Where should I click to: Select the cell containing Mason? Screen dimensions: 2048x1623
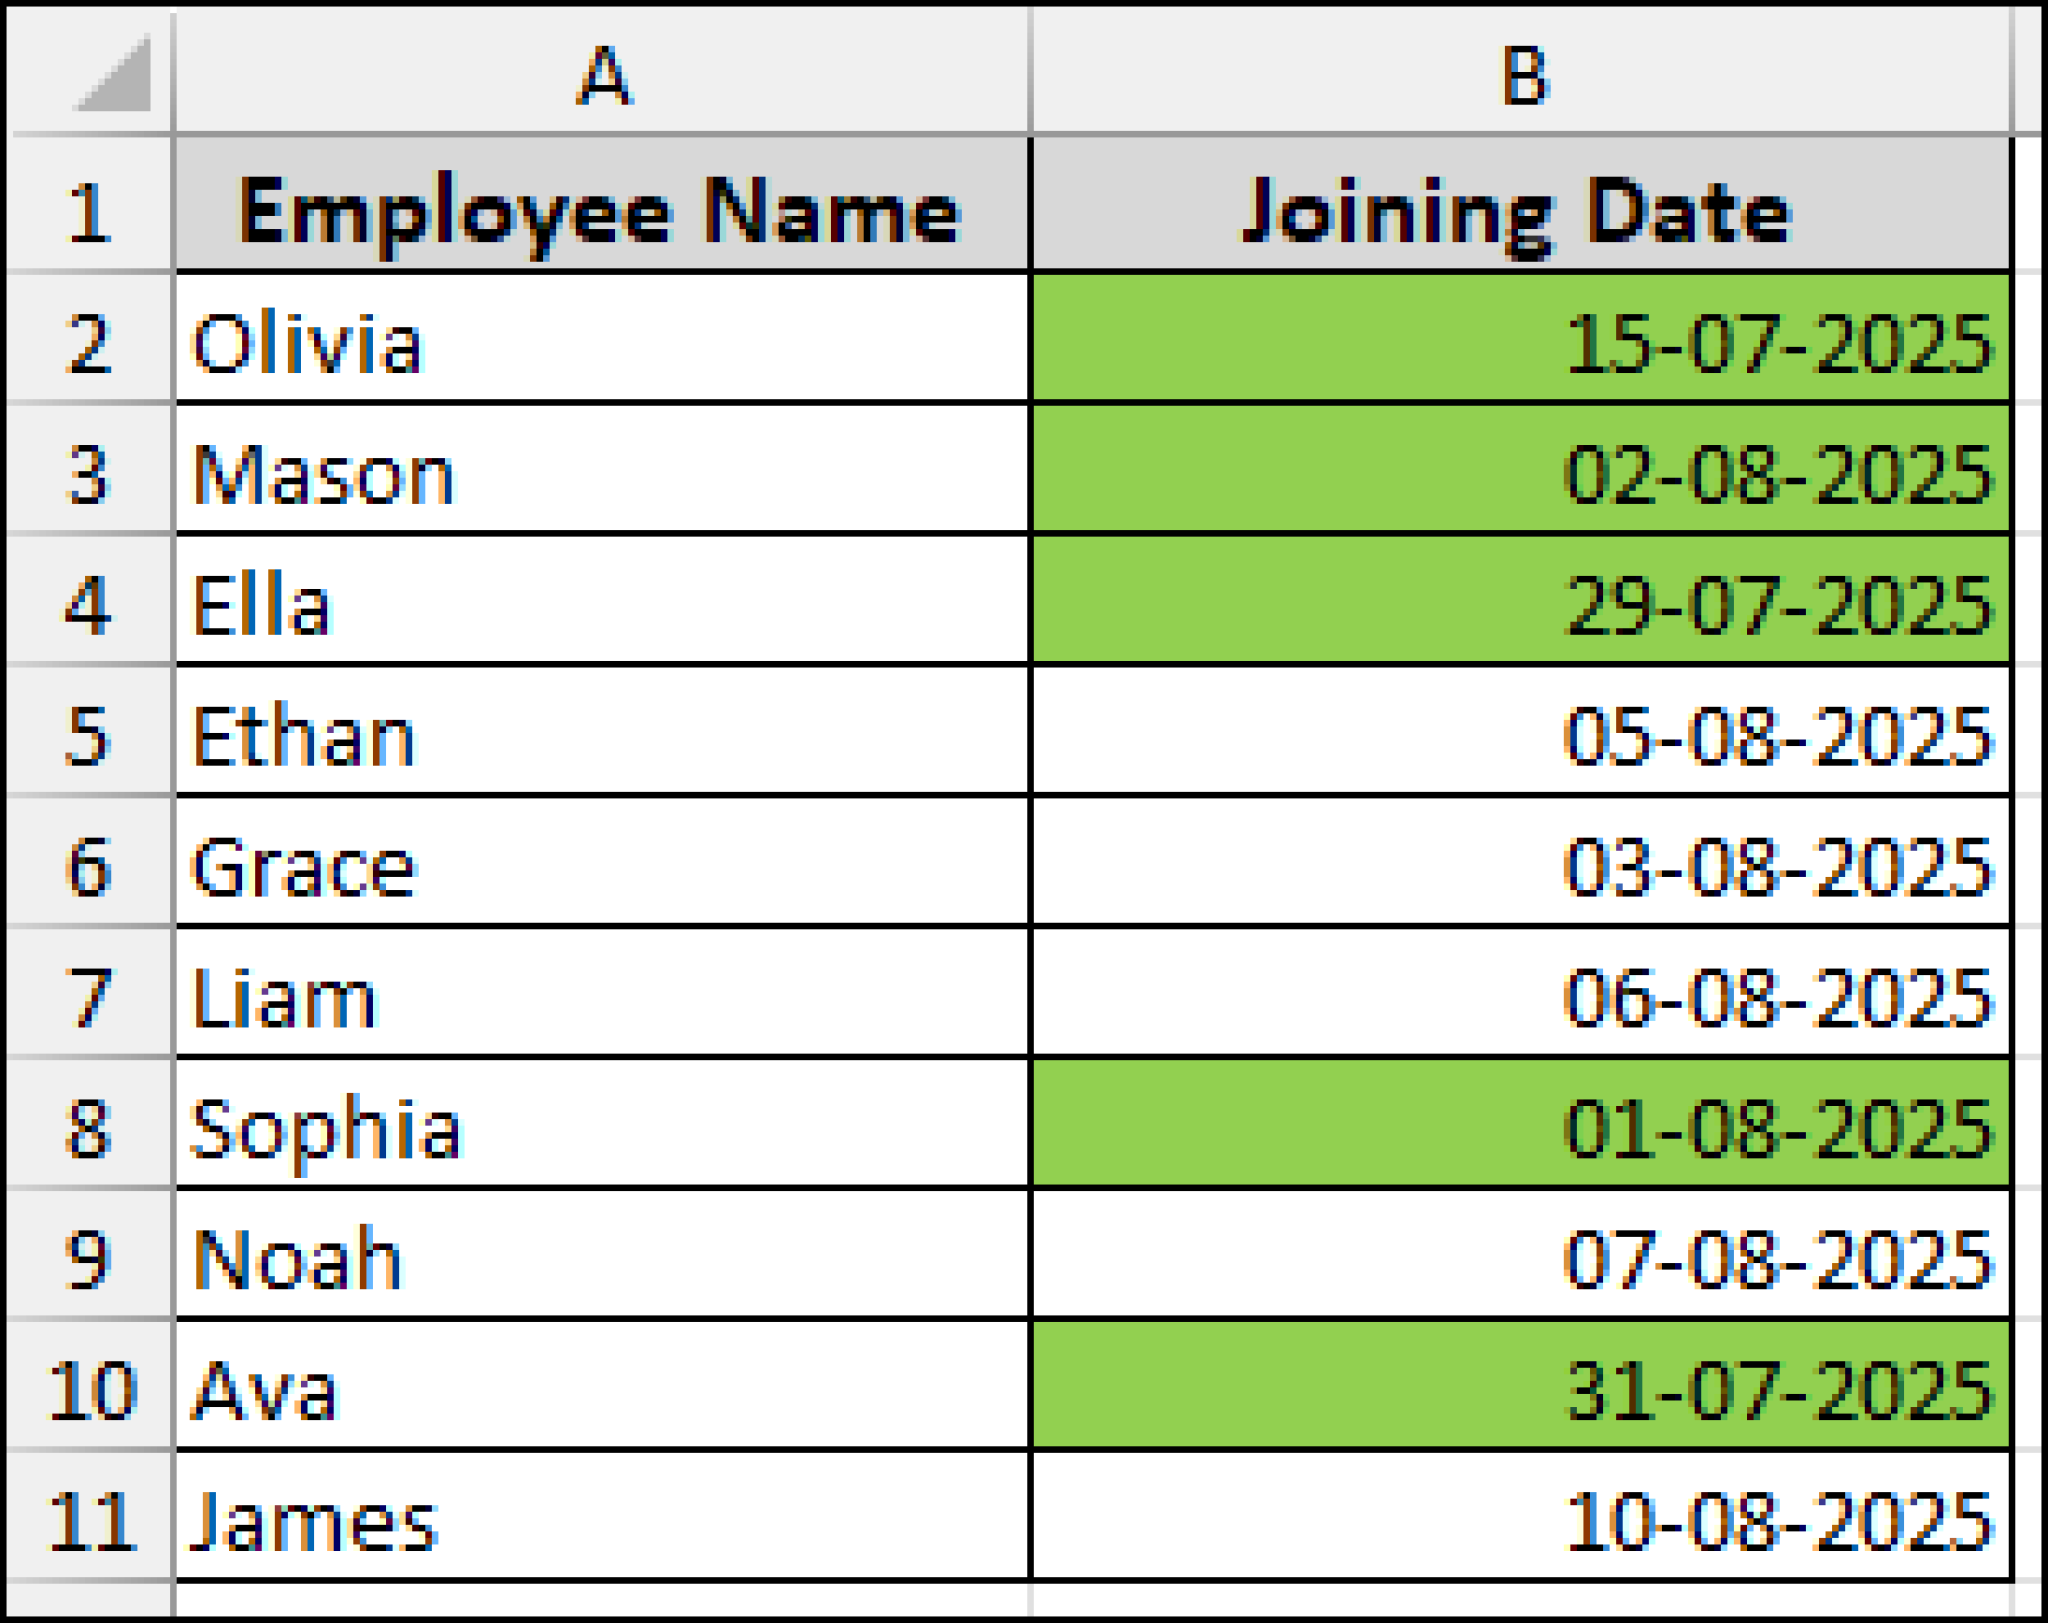pyautogui.click(x=600, y=475)
